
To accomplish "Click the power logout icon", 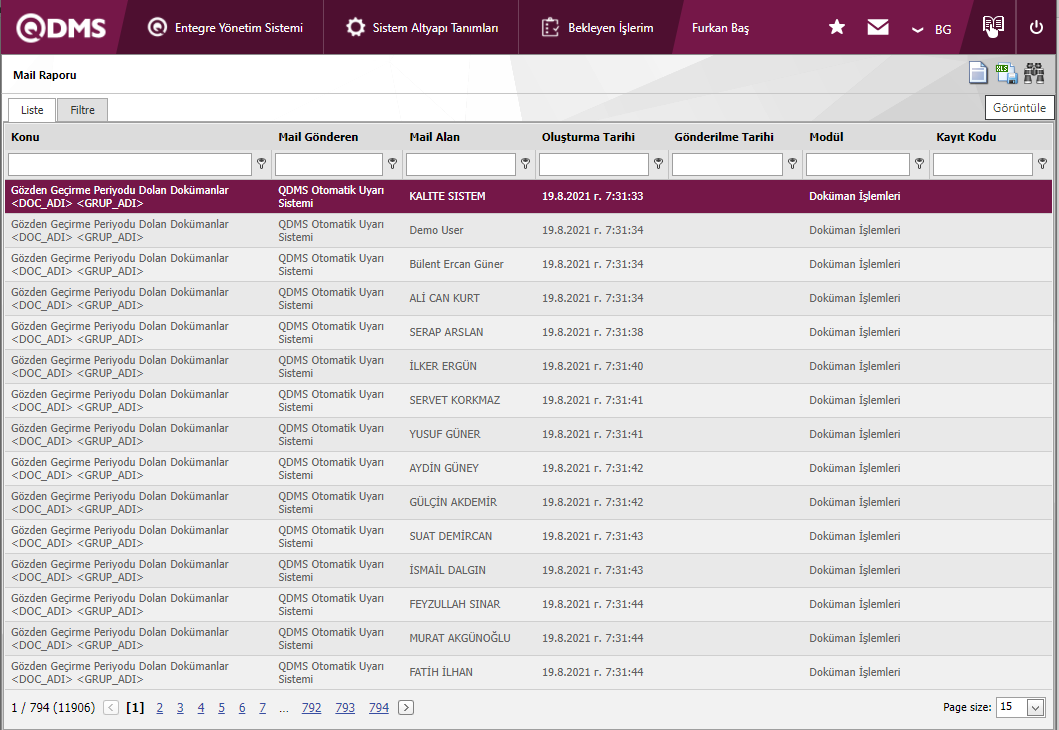I will pyautogui.click(x=1036, y=27).
